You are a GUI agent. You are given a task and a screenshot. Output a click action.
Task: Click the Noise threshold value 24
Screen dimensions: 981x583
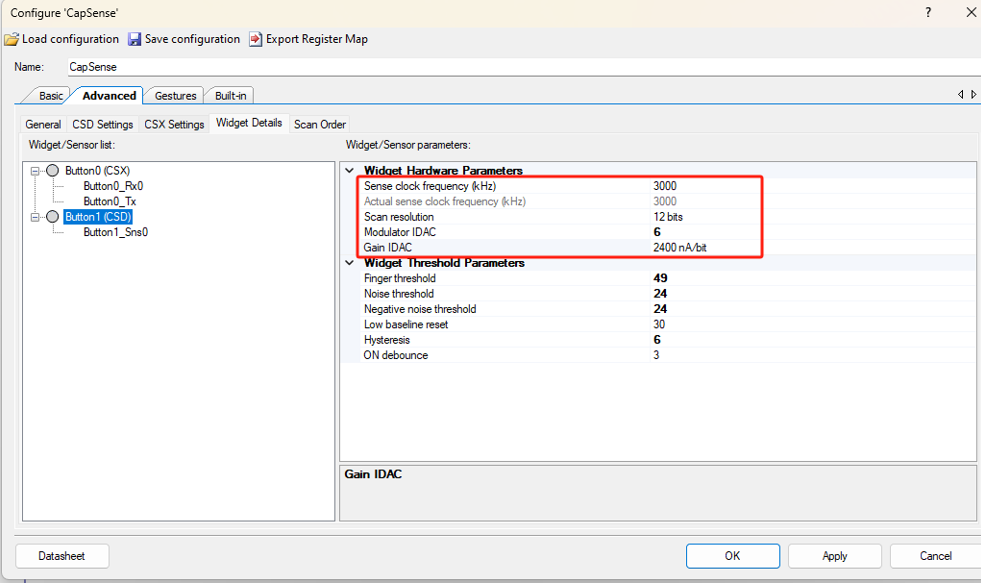660,293
